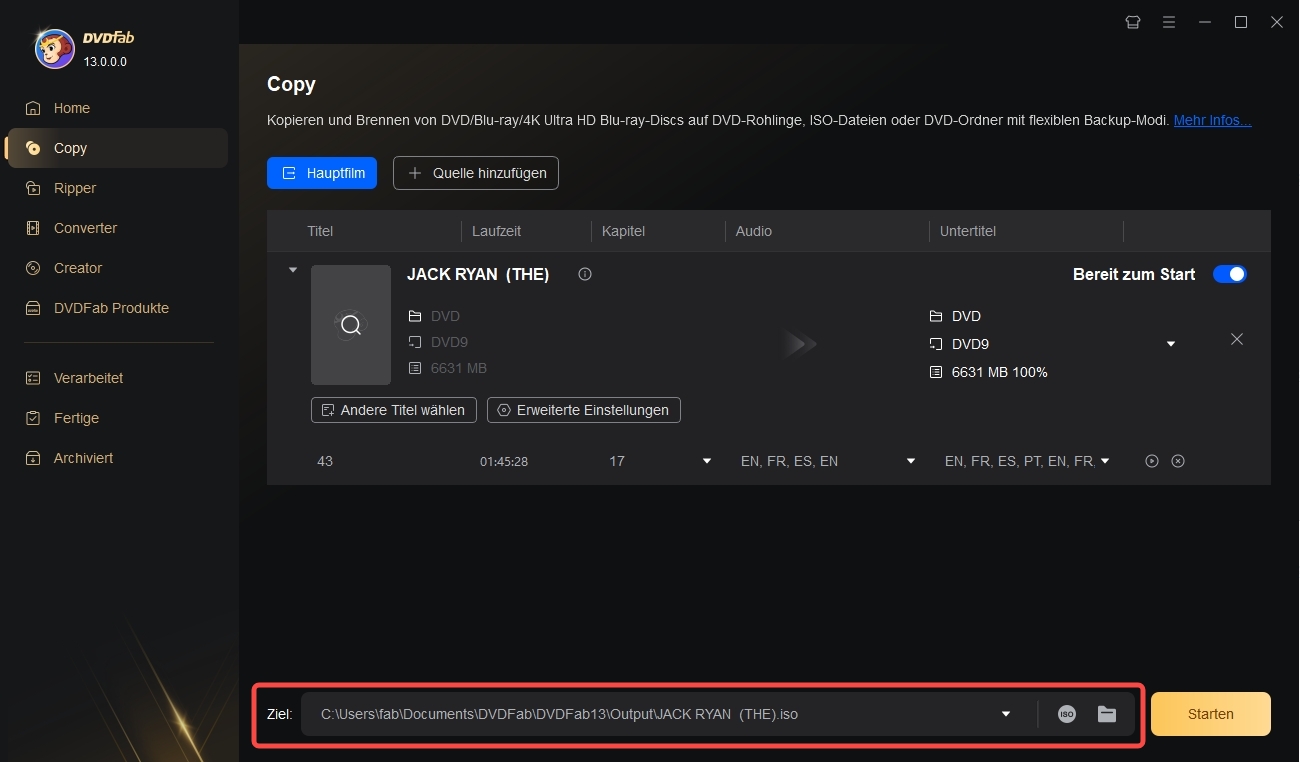Click the version number 13.0.0.0

tap(105, 62)
